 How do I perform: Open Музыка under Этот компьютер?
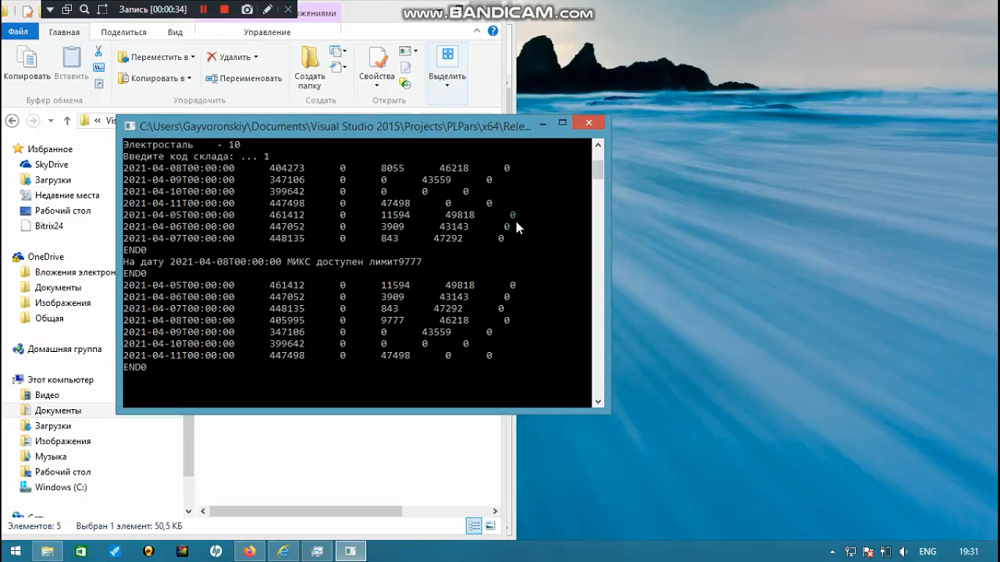coord(50,457)
